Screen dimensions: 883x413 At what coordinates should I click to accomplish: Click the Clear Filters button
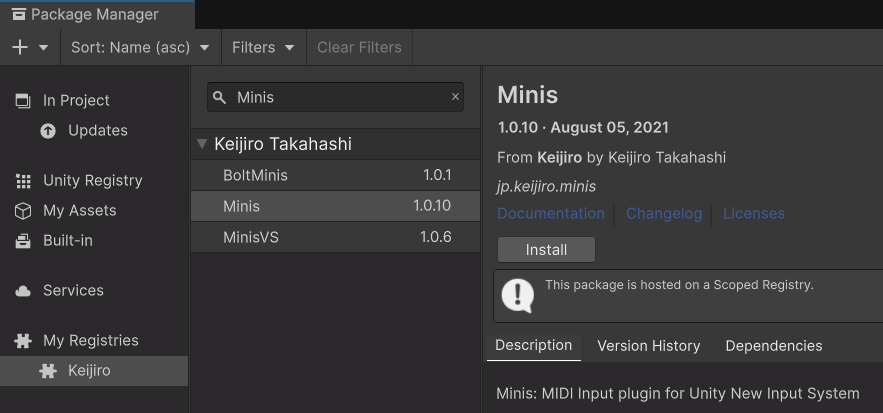359,47
